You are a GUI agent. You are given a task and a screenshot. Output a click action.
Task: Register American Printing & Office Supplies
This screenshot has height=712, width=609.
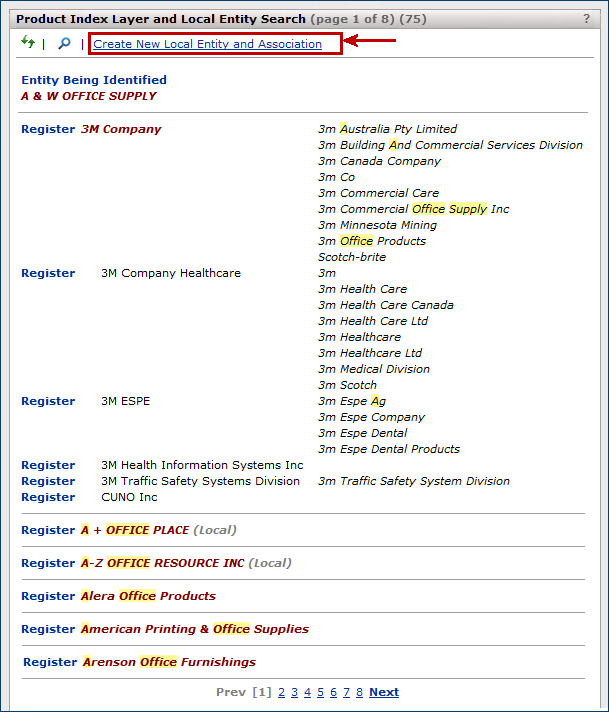click(x=48, y=629)
